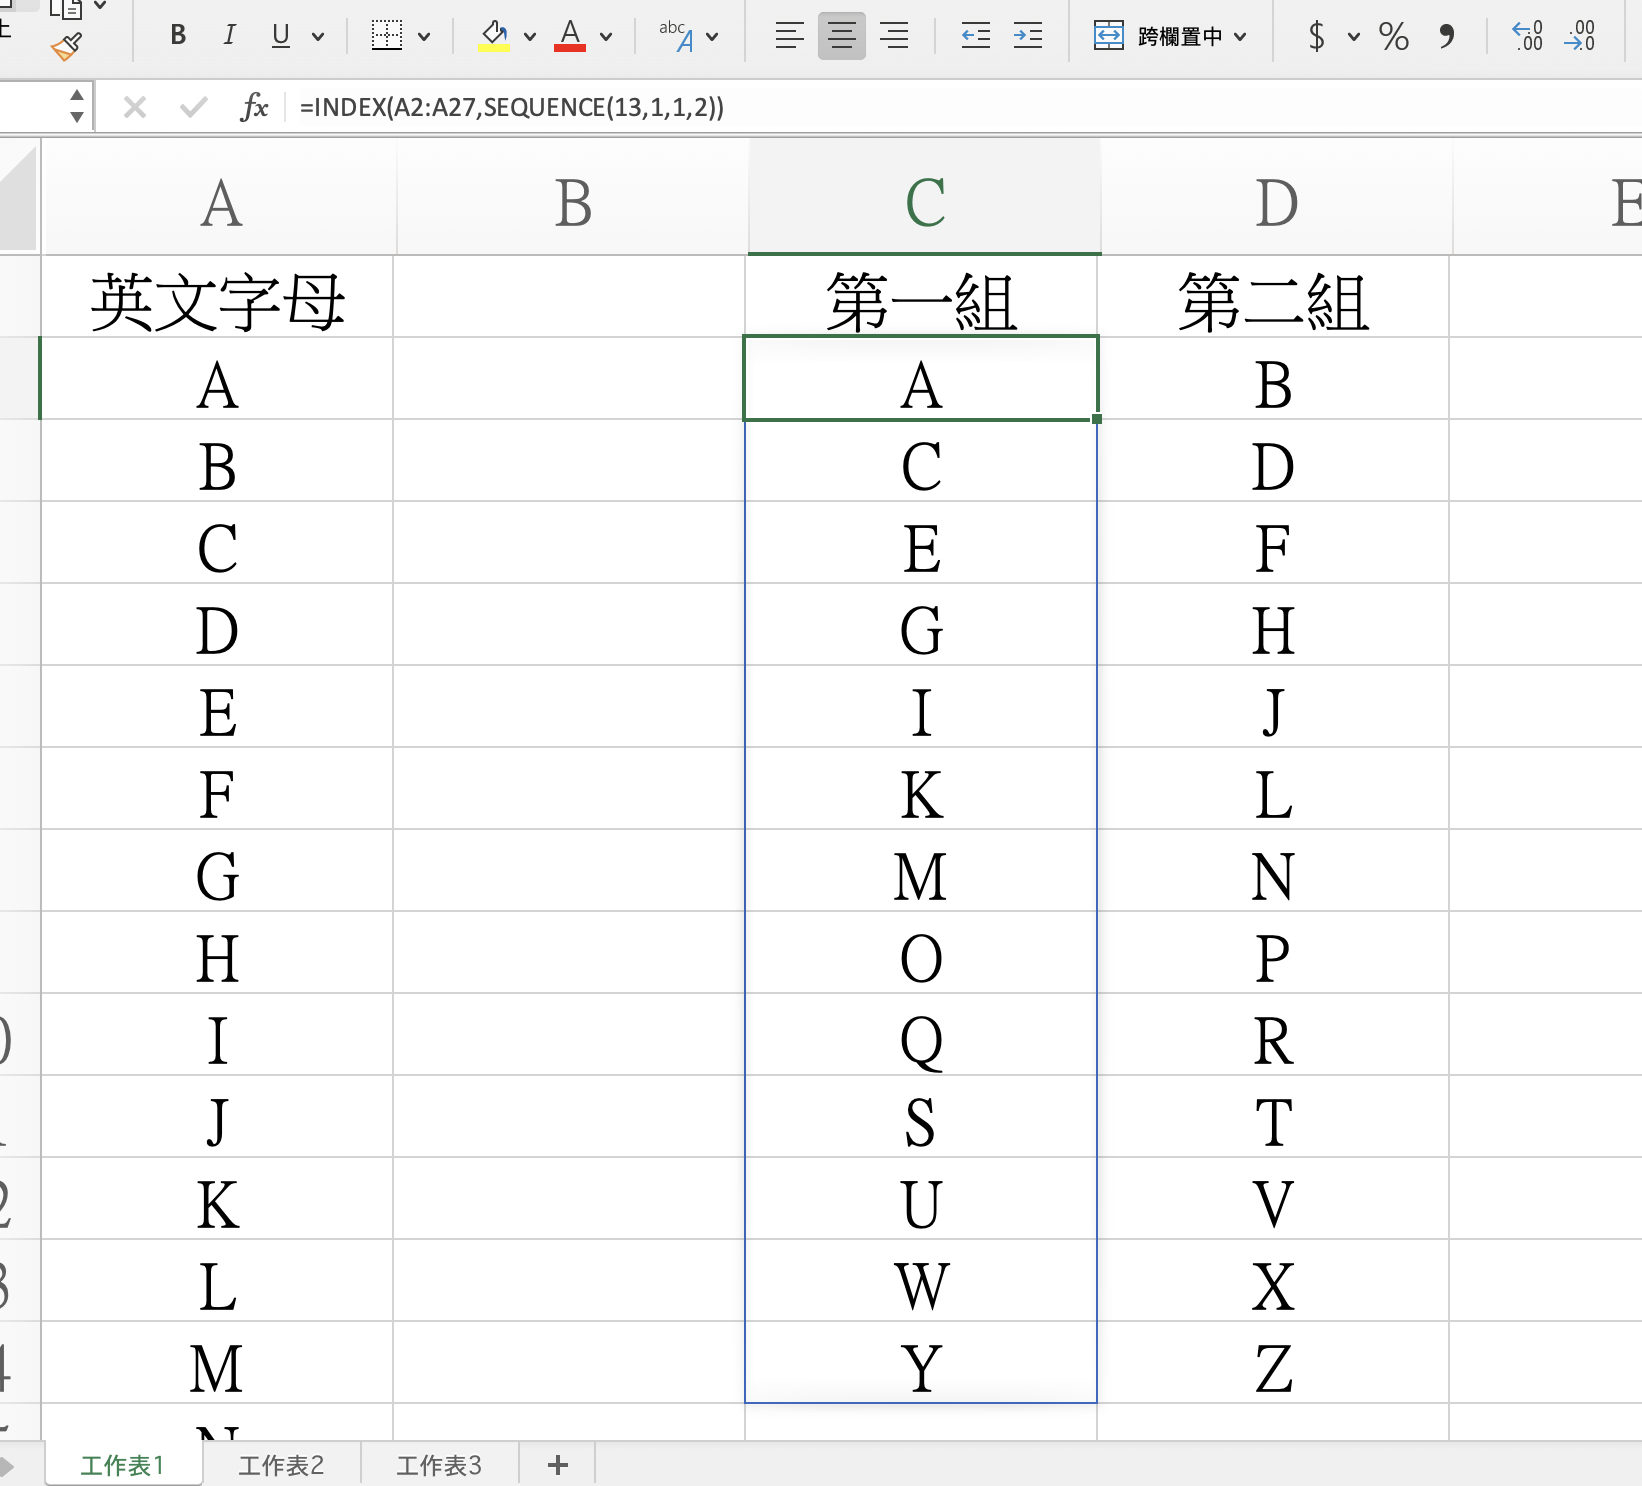Click the cell borders icon

pyautogui.click(x=387, y=36)
